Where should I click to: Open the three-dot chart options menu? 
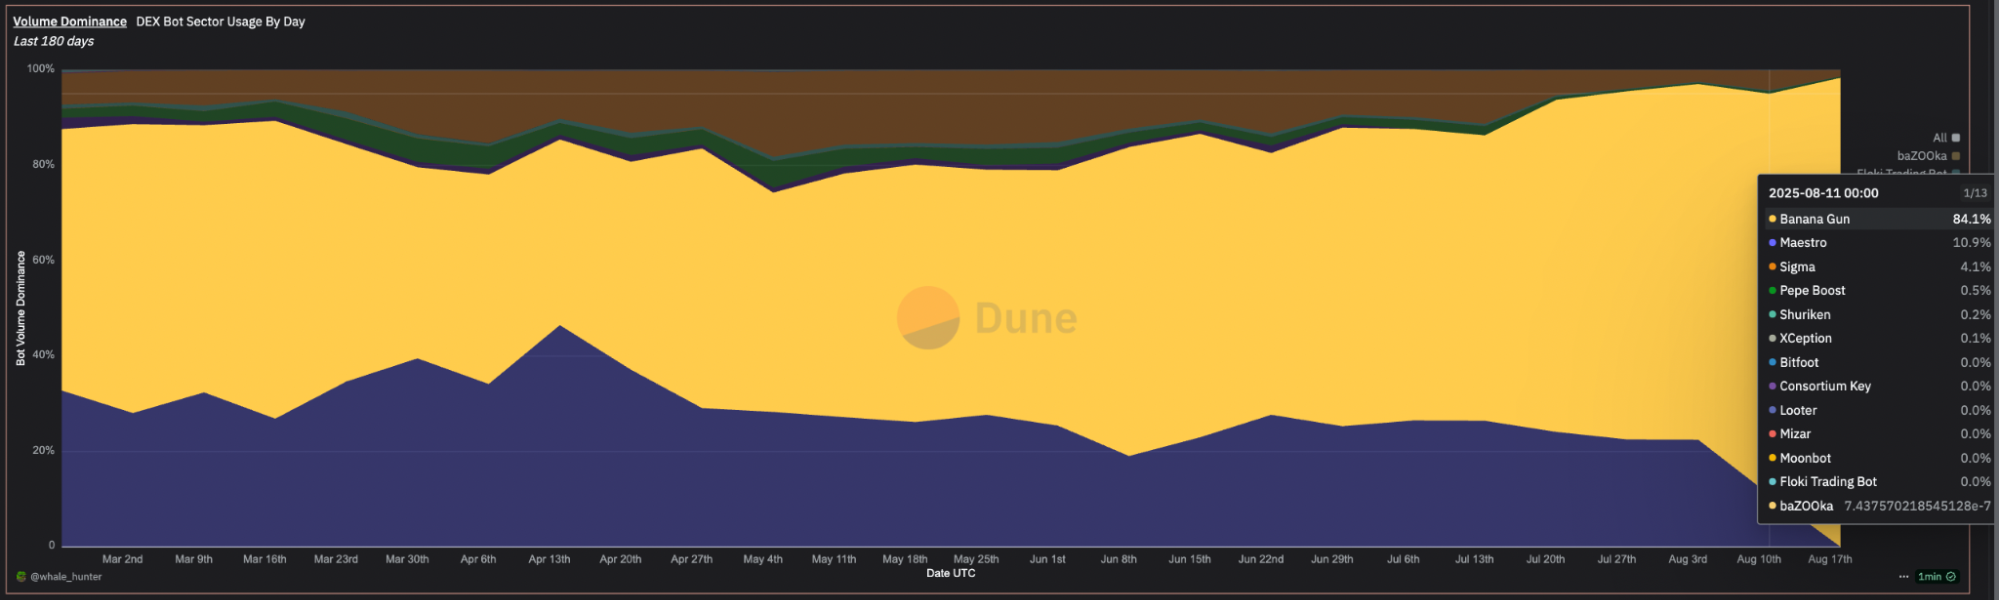[x=1904, y=577]
